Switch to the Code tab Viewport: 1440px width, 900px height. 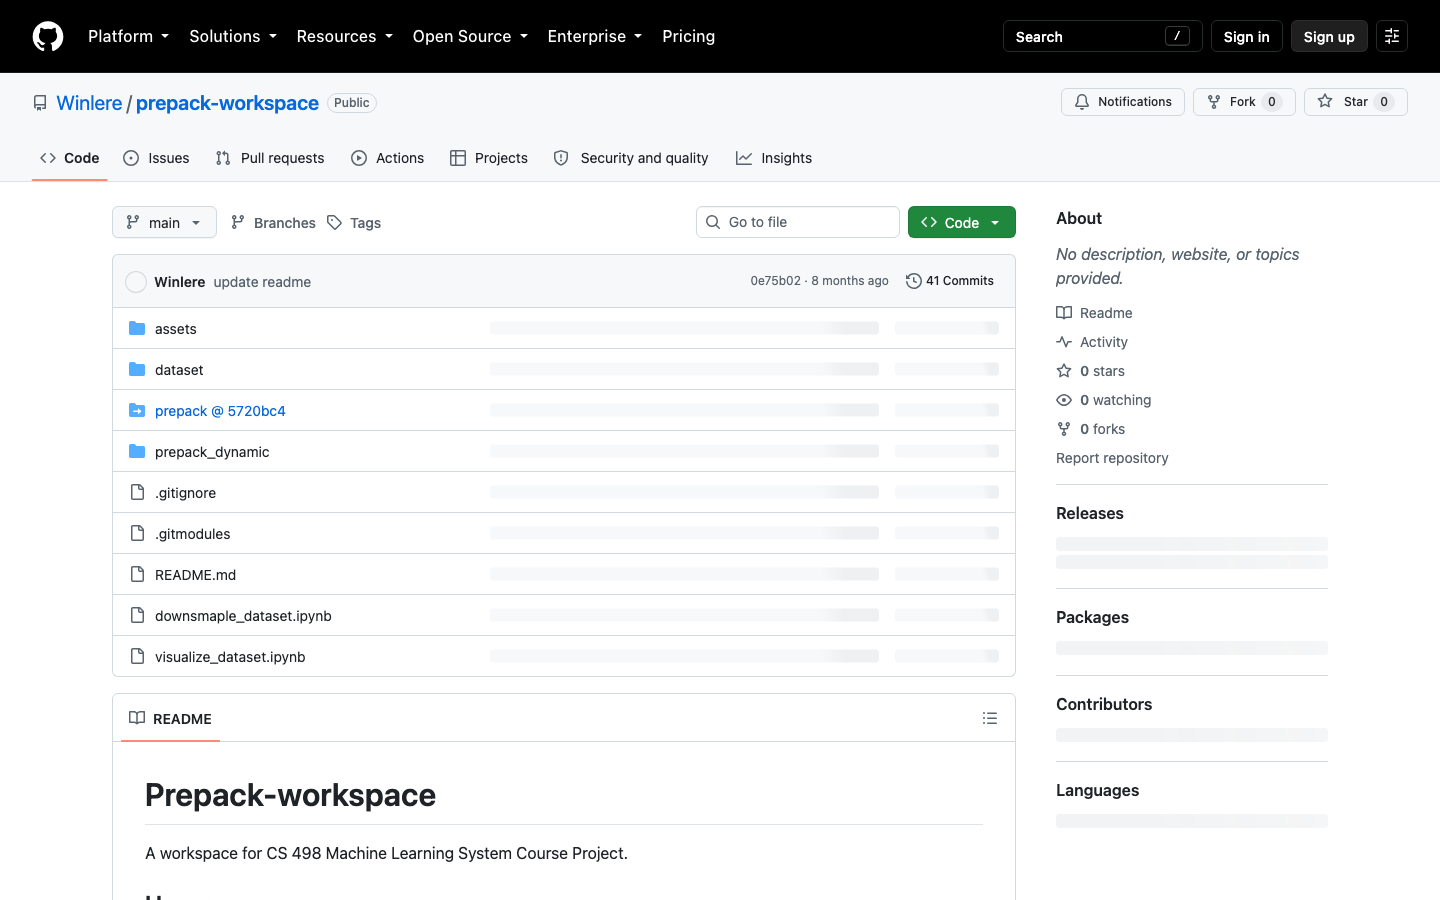[69, 158]
